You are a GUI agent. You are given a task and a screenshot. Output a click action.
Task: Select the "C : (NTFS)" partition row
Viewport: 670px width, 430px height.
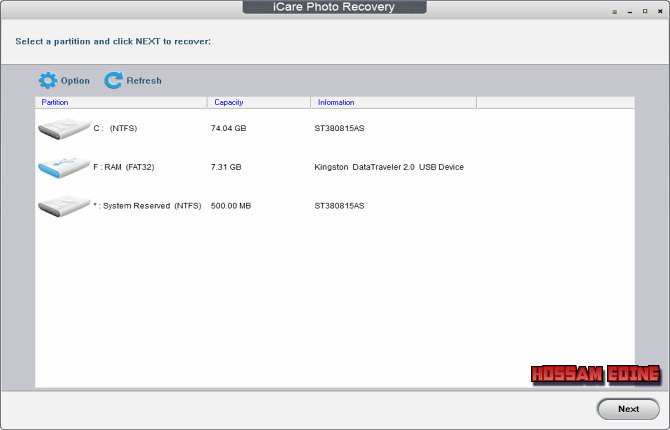(x=335, y=129)
